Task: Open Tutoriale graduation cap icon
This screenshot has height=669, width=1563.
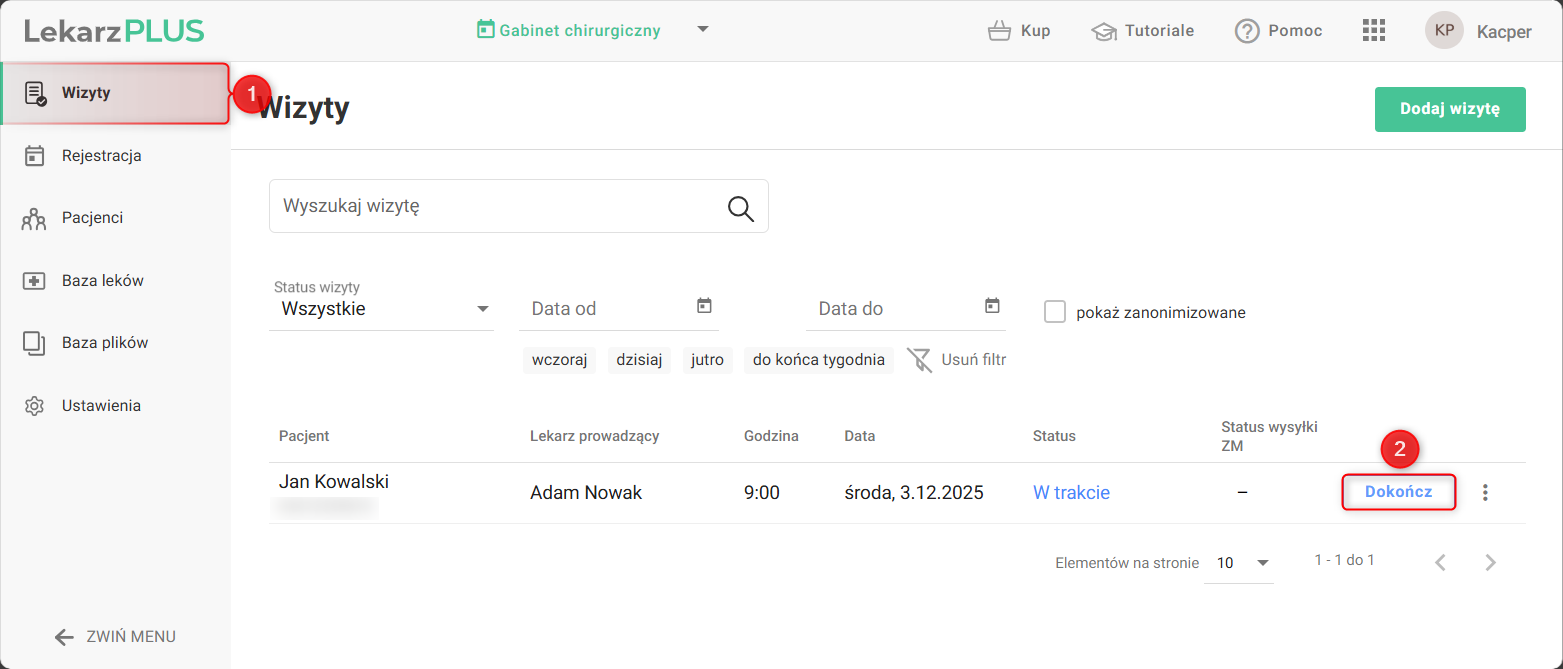Action: click(x=1104, y=31)
